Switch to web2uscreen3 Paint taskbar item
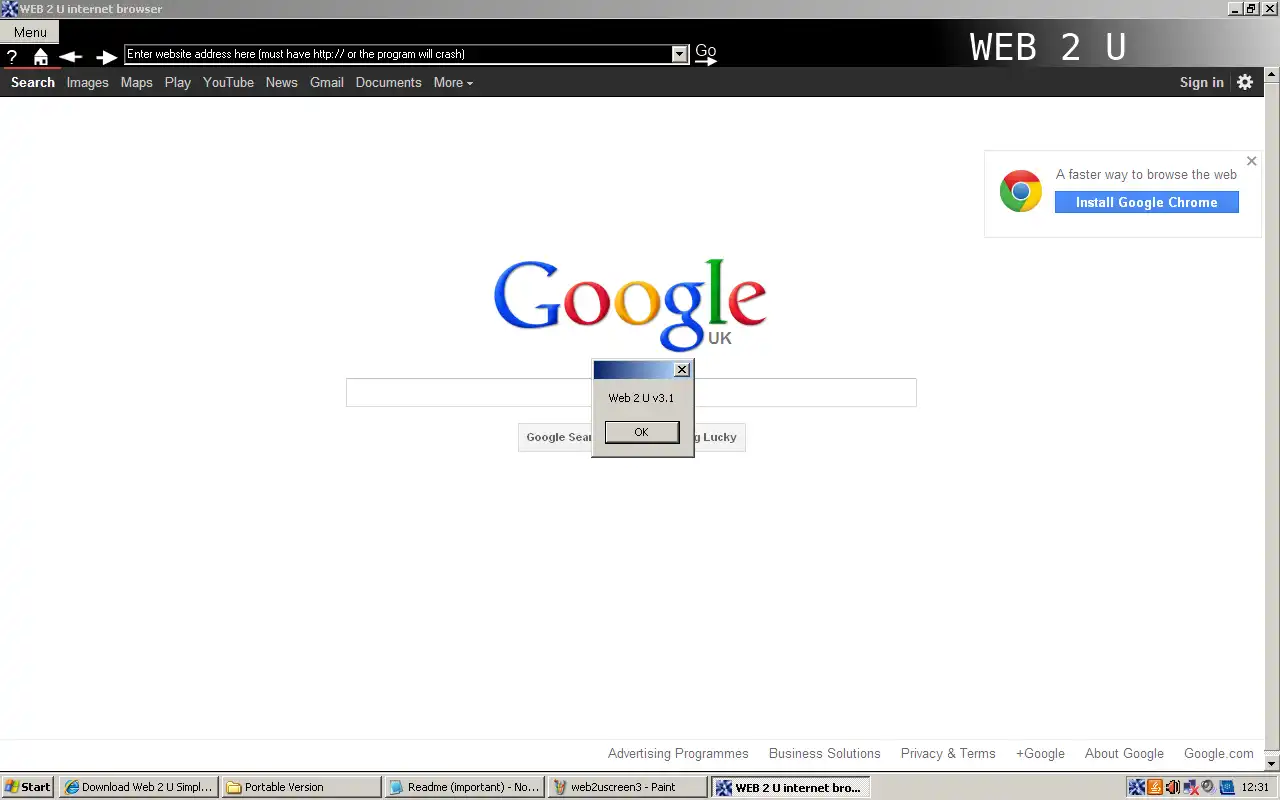Screen dimensions: 1280x800 click(x=628, y=787)
